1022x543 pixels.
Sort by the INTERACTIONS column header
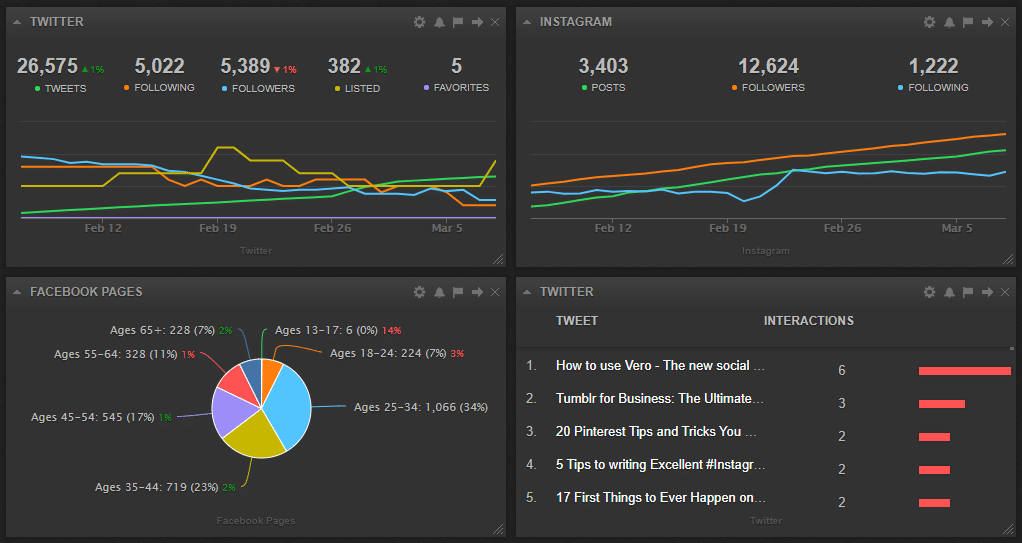(x=809, y=321)
